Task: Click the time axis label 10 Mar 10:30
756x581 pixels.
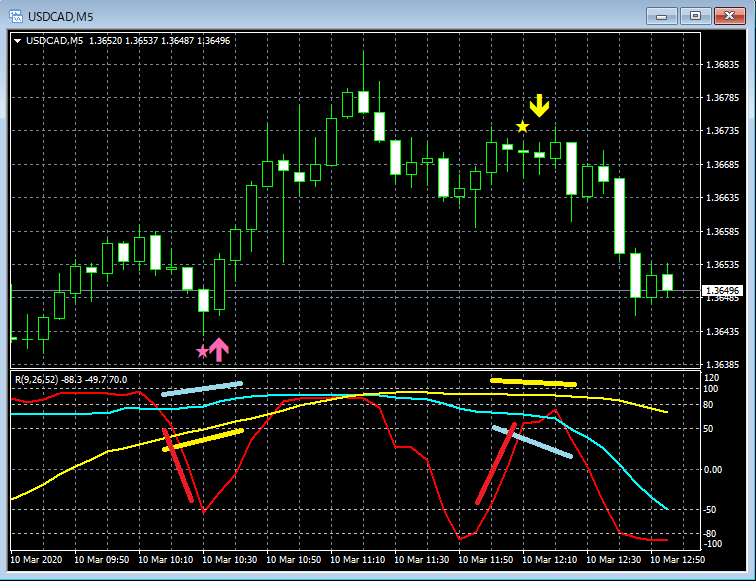Action: (x=230, y=560)
